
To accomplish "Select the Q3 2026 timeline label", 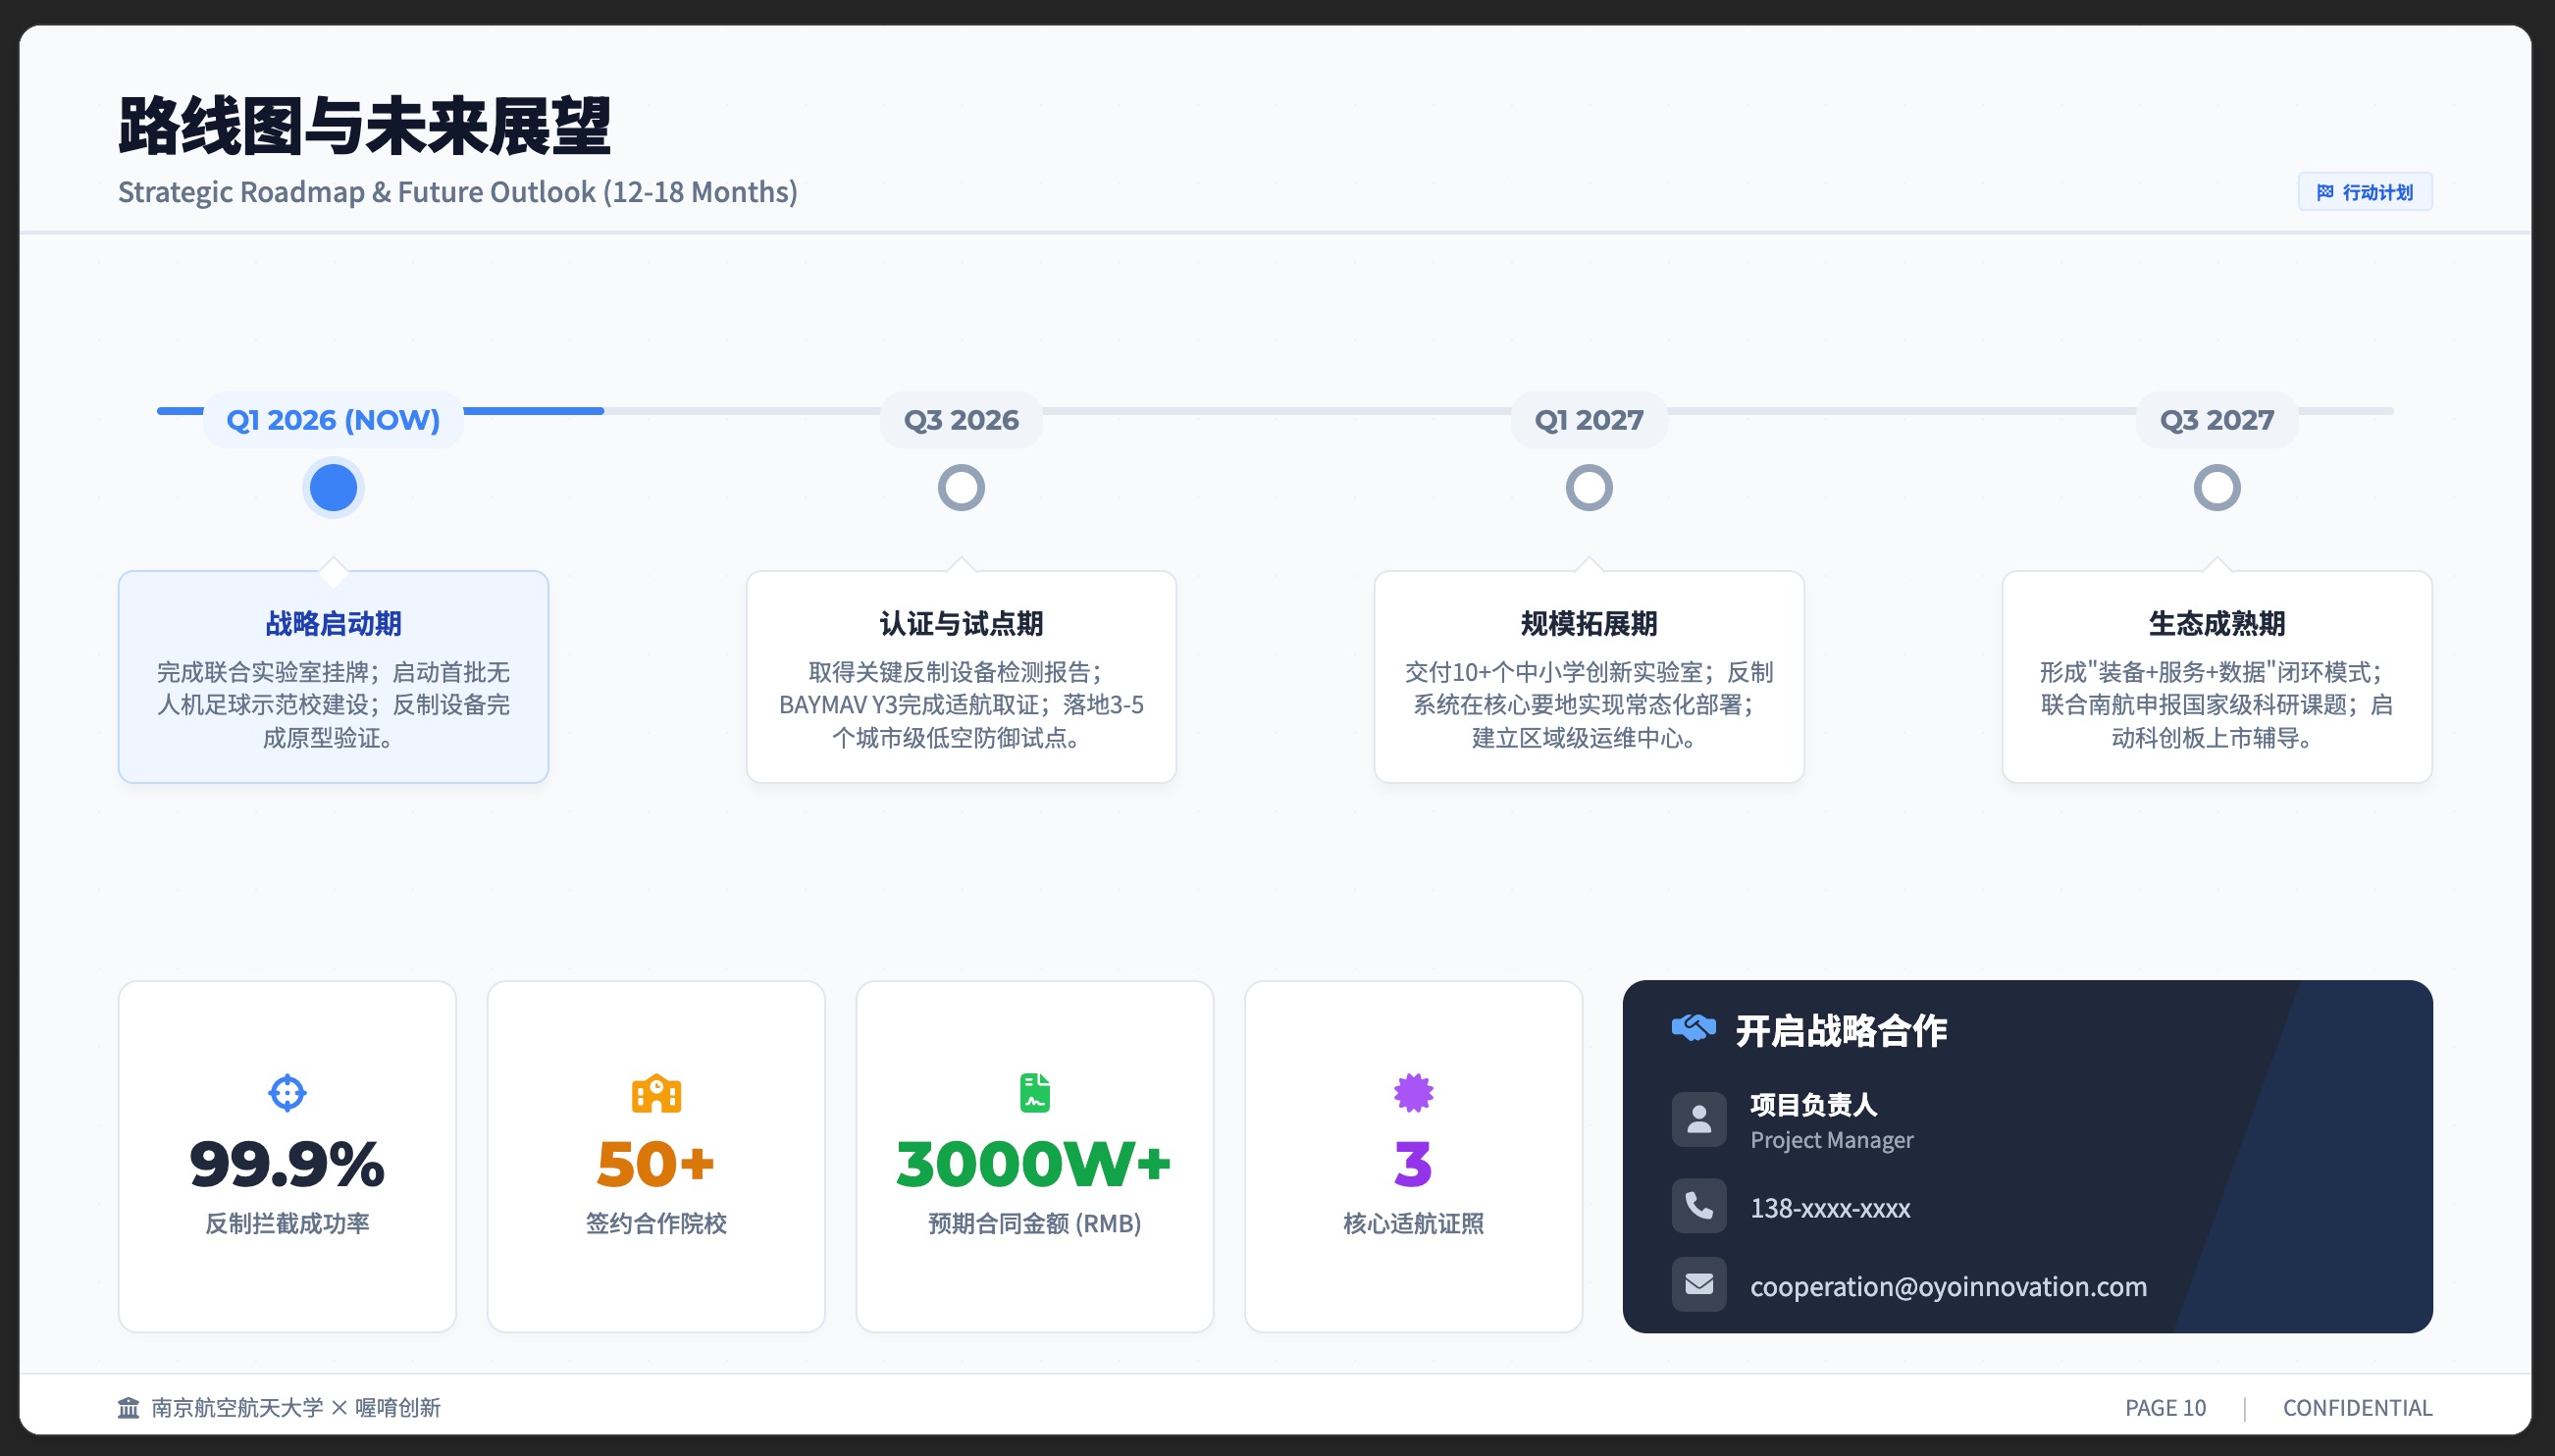I will [961, 420].
